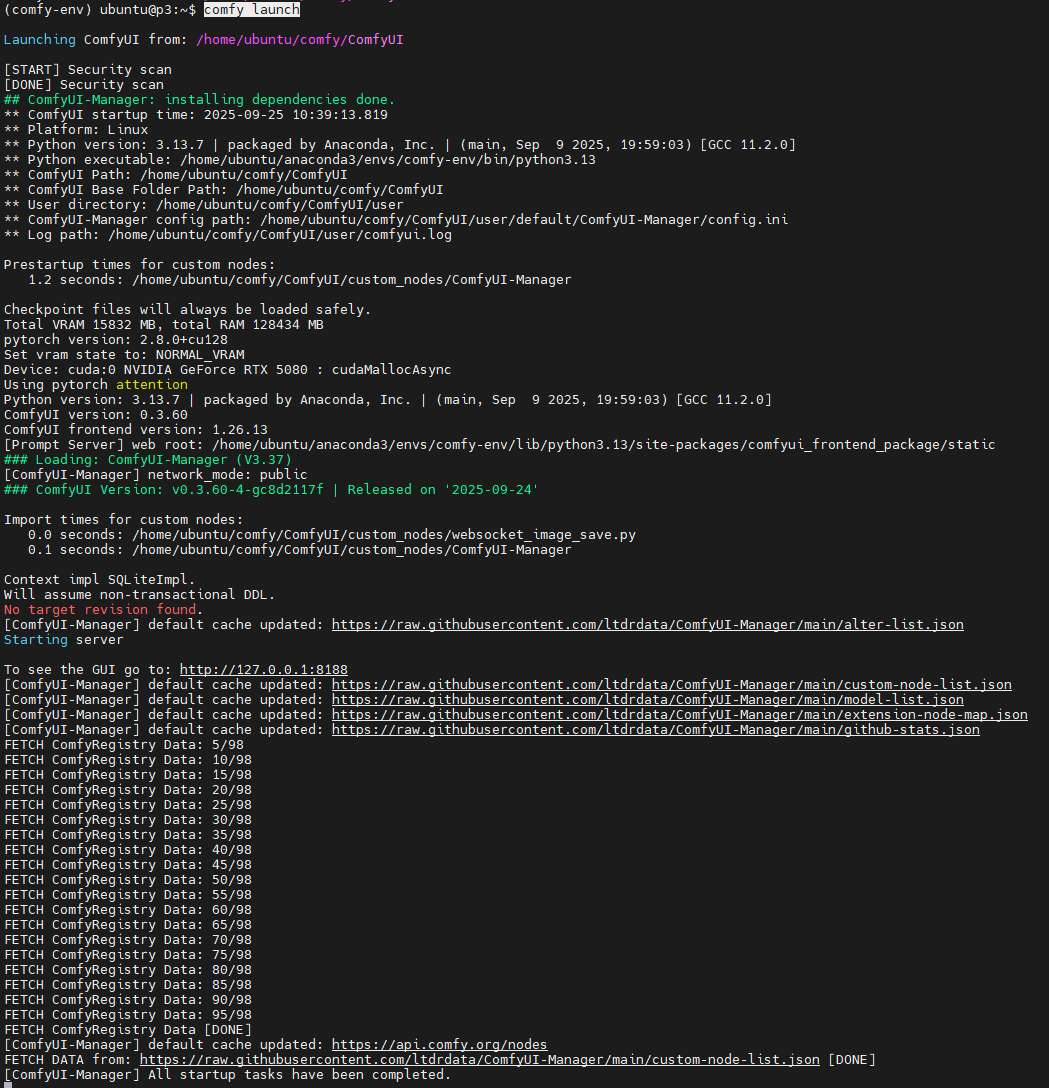
Task: Open custom-node-list.json link on default cache line
Action: tap(672, 684)
